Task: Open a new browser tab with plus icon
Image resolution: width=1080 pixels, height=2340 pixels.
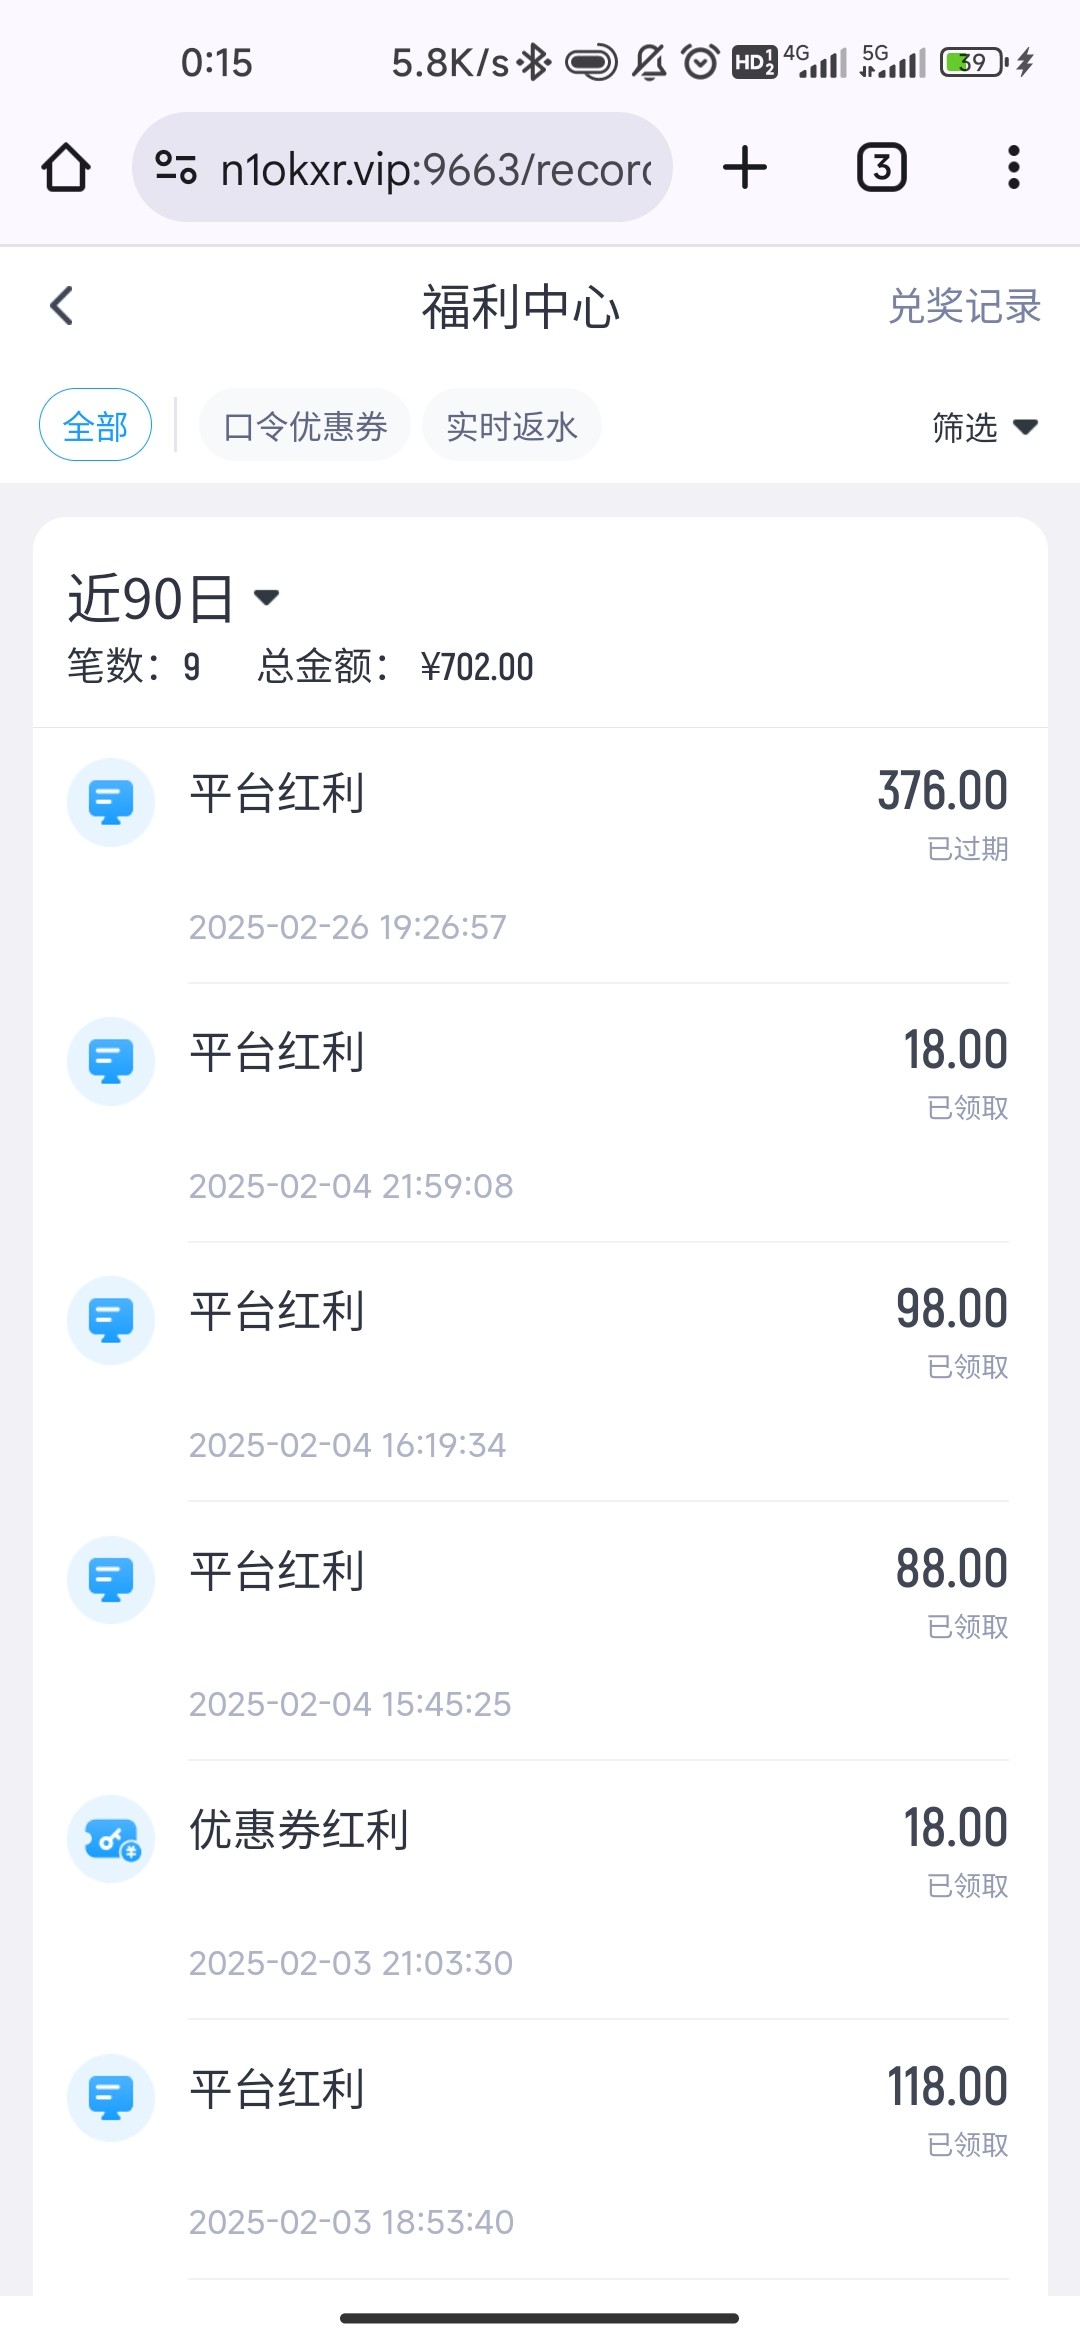Action: tap(745, 168)
